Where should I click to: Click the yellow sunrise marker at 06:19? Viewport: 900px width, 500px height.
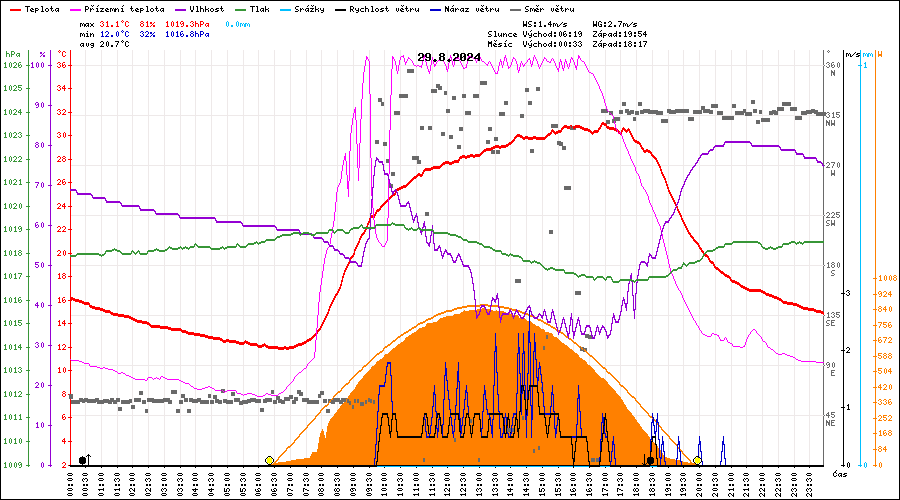click(x=269, y=460)
